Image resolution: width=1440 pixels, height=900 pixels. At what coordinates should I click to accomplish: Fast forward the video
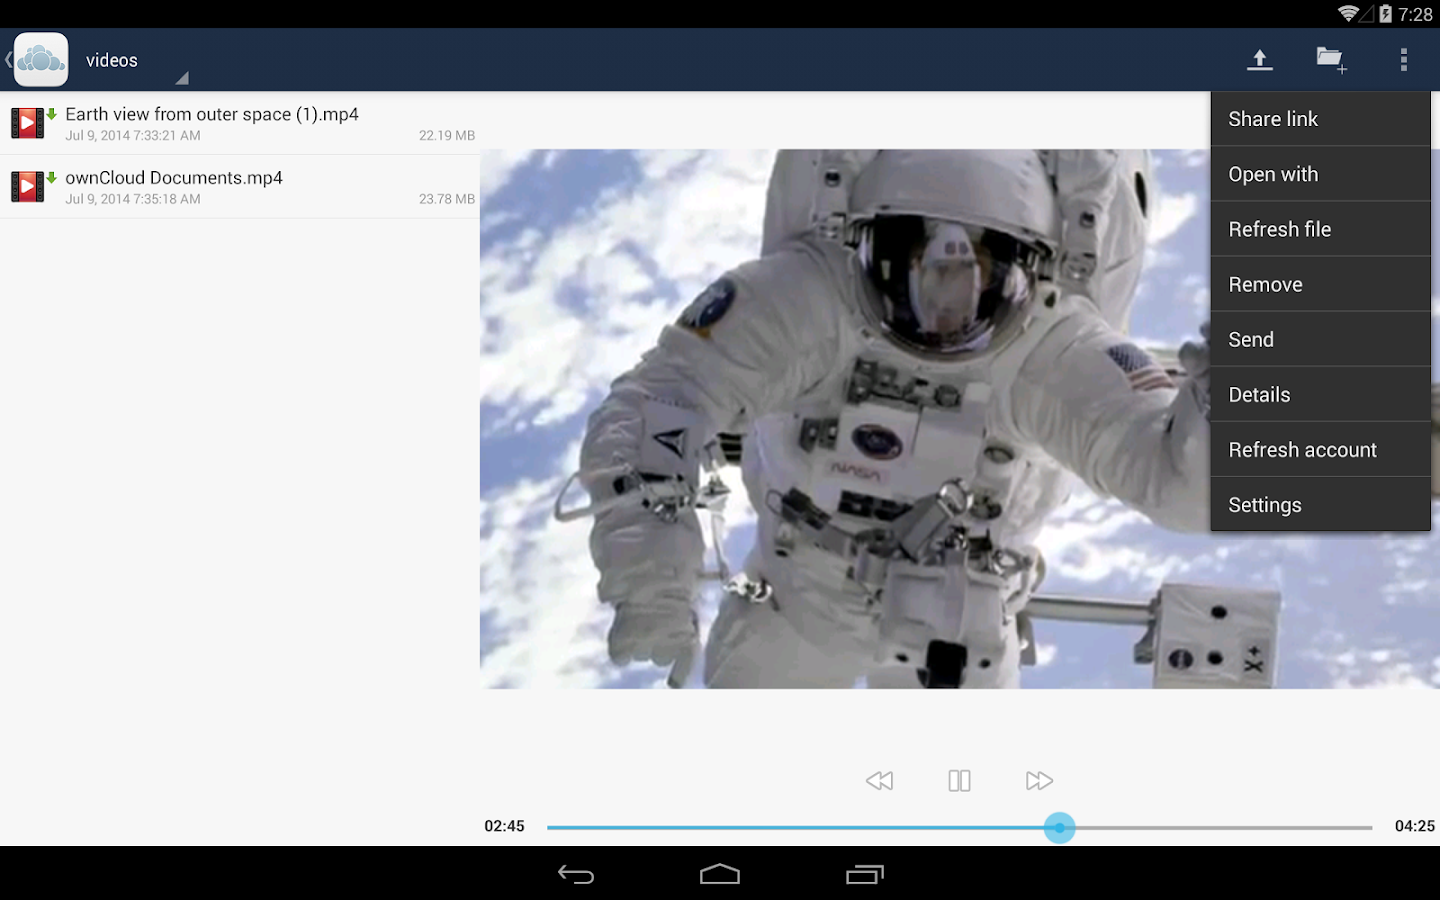(x=1039, y=780)
